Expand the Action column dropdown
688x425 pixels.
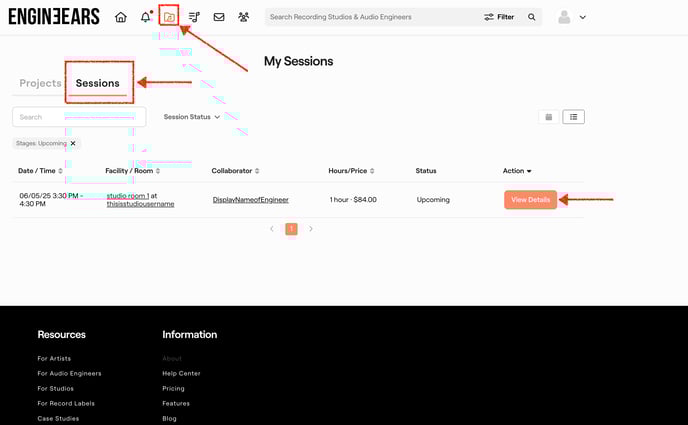pyautogui.click(x=517, y=171)
